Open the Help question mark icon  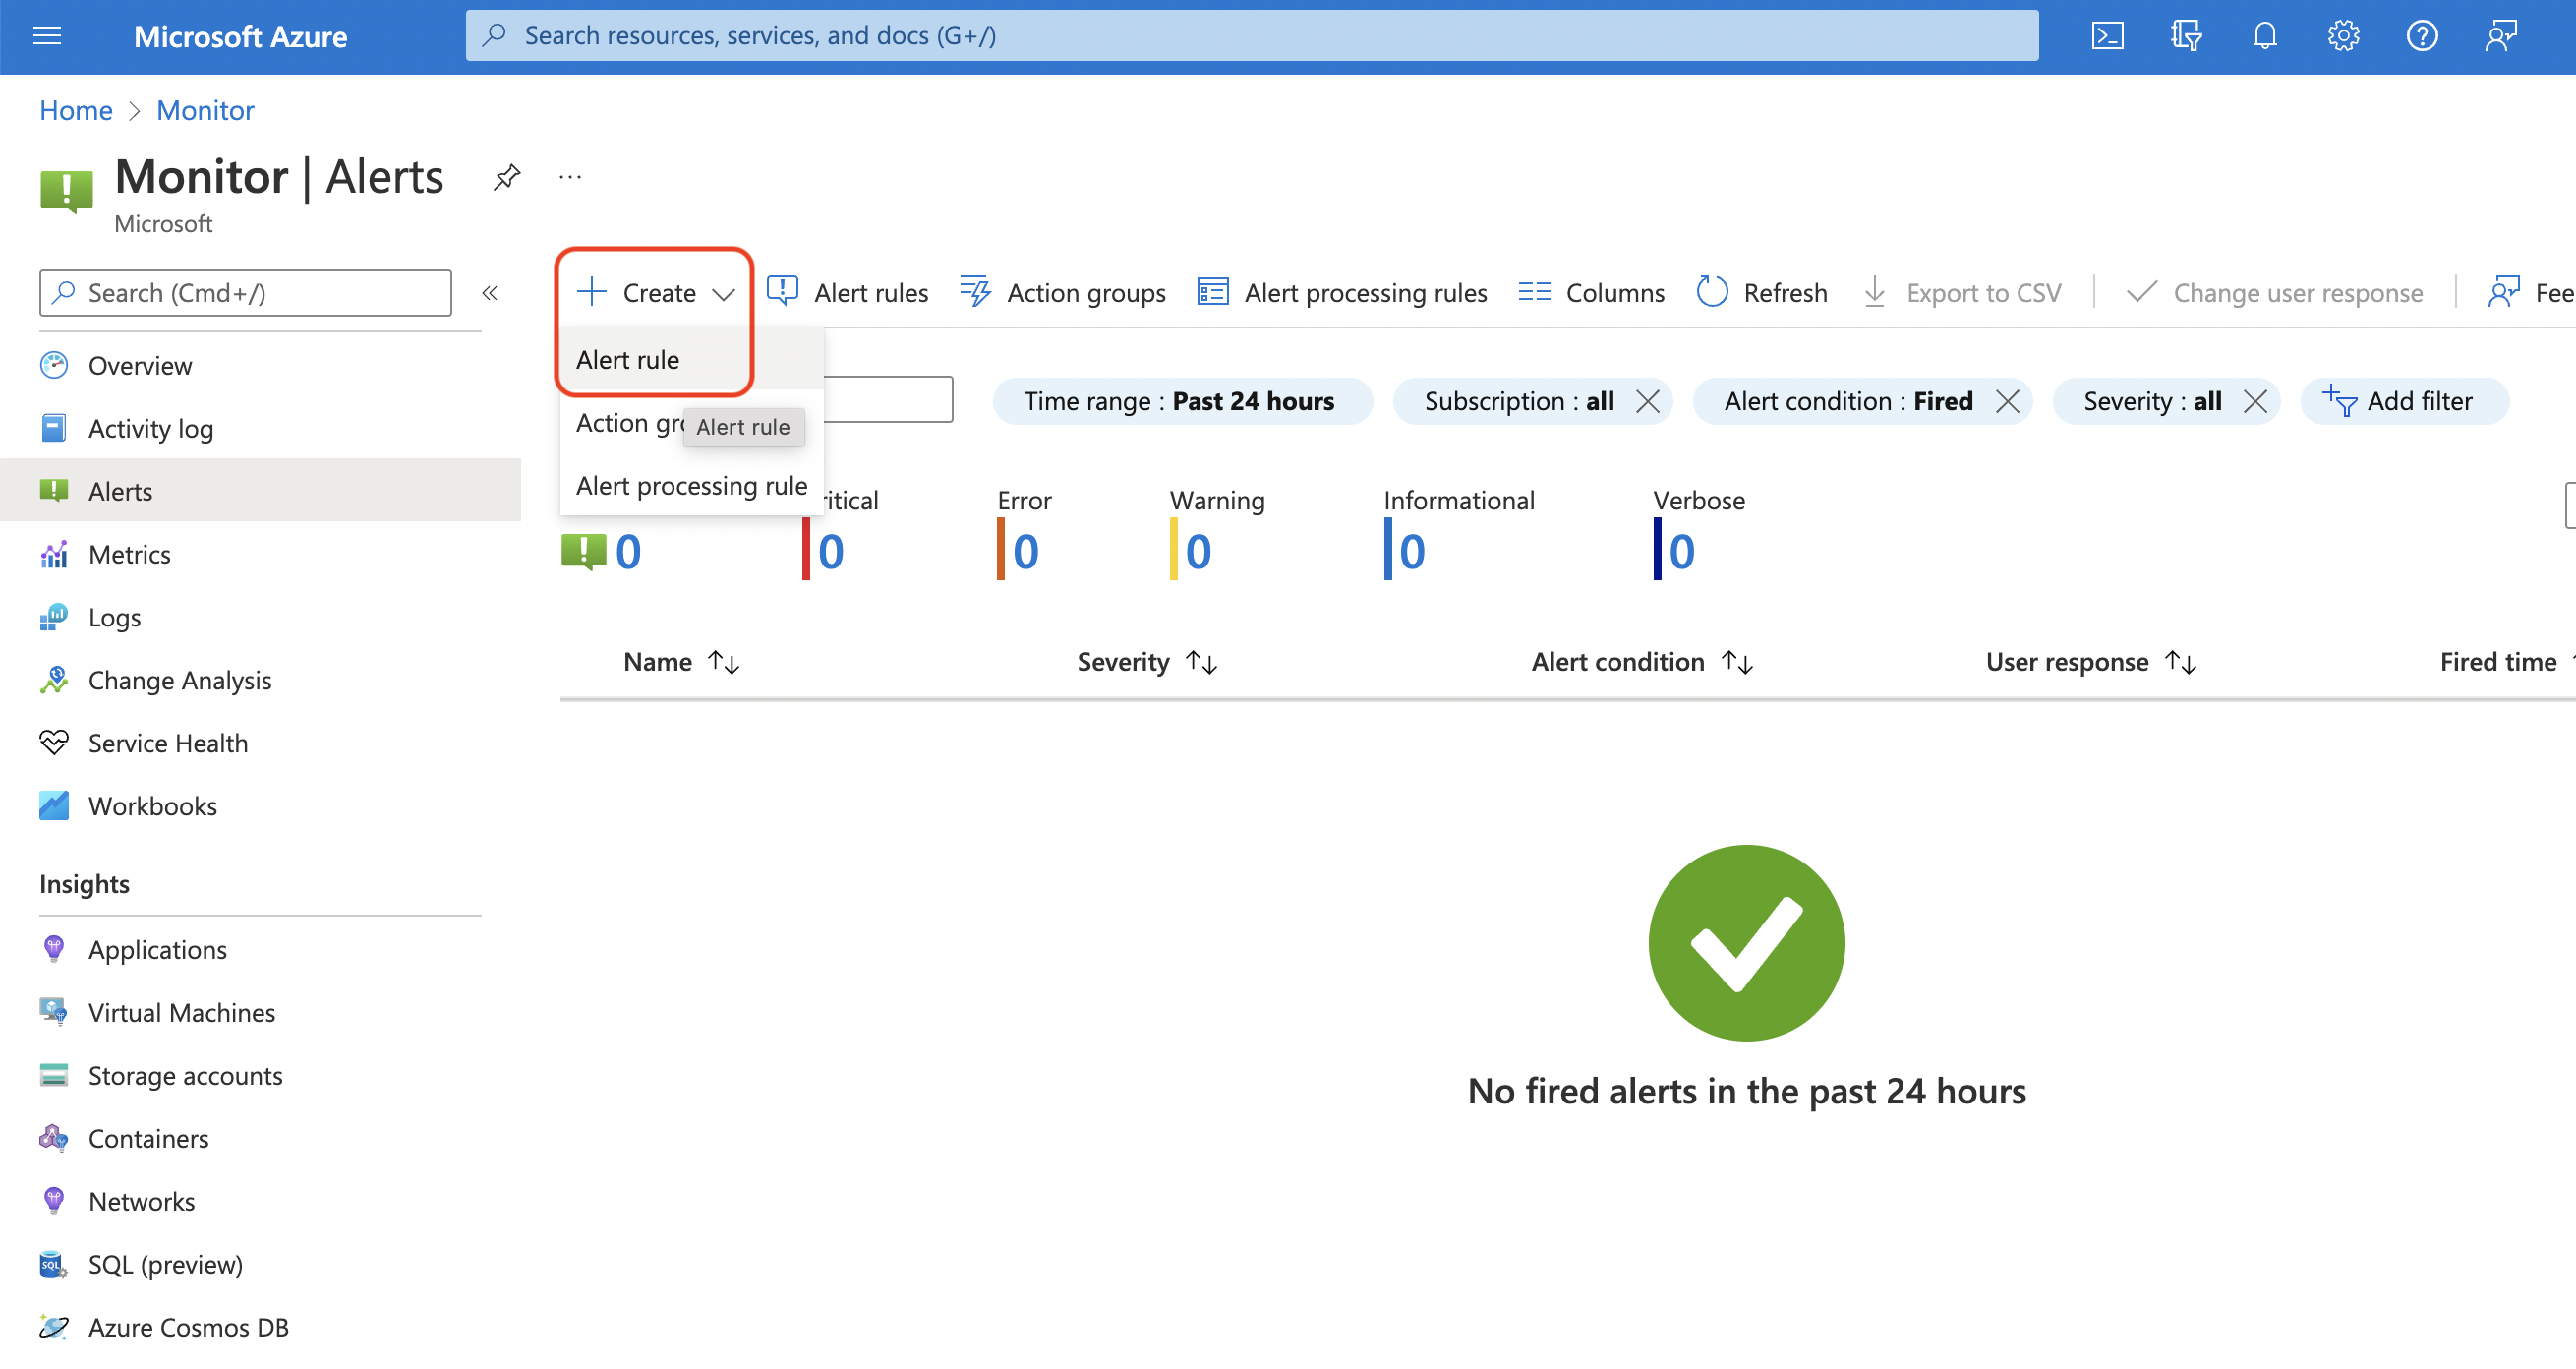2421,37
